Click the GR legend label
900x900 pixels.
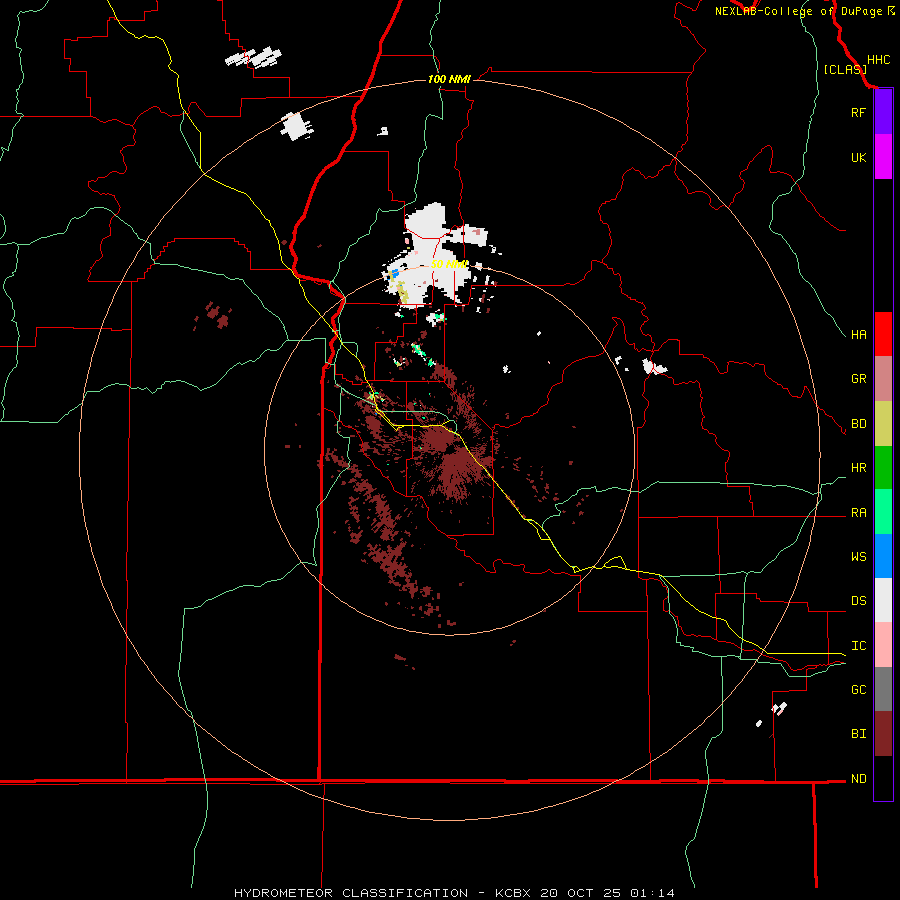point(858,379)
